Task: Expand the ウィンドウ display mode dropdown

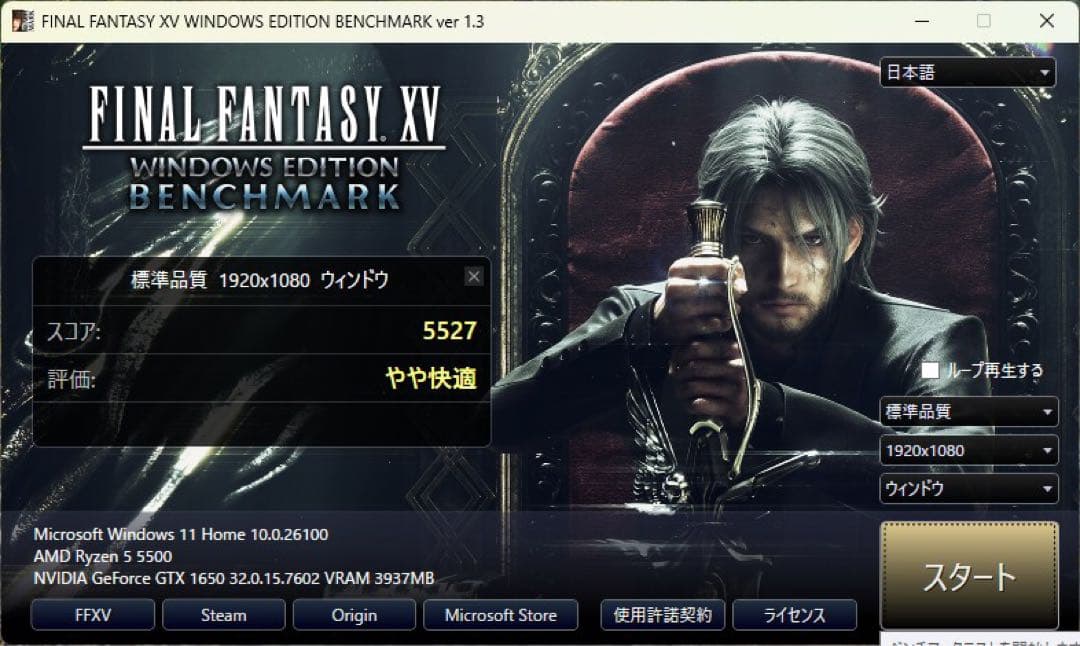Action: click(x=968, y=489)
